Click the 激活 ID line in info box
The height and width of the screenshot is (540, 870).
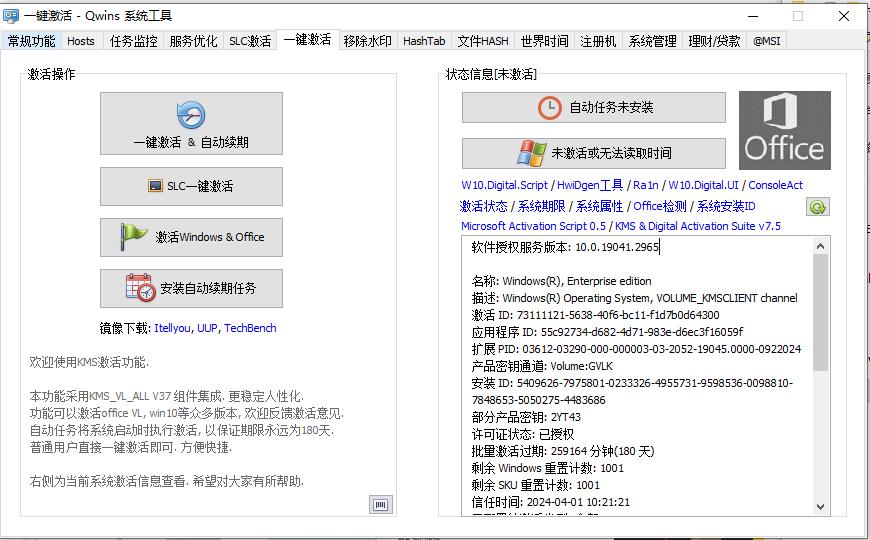click(x=595, y=315)
